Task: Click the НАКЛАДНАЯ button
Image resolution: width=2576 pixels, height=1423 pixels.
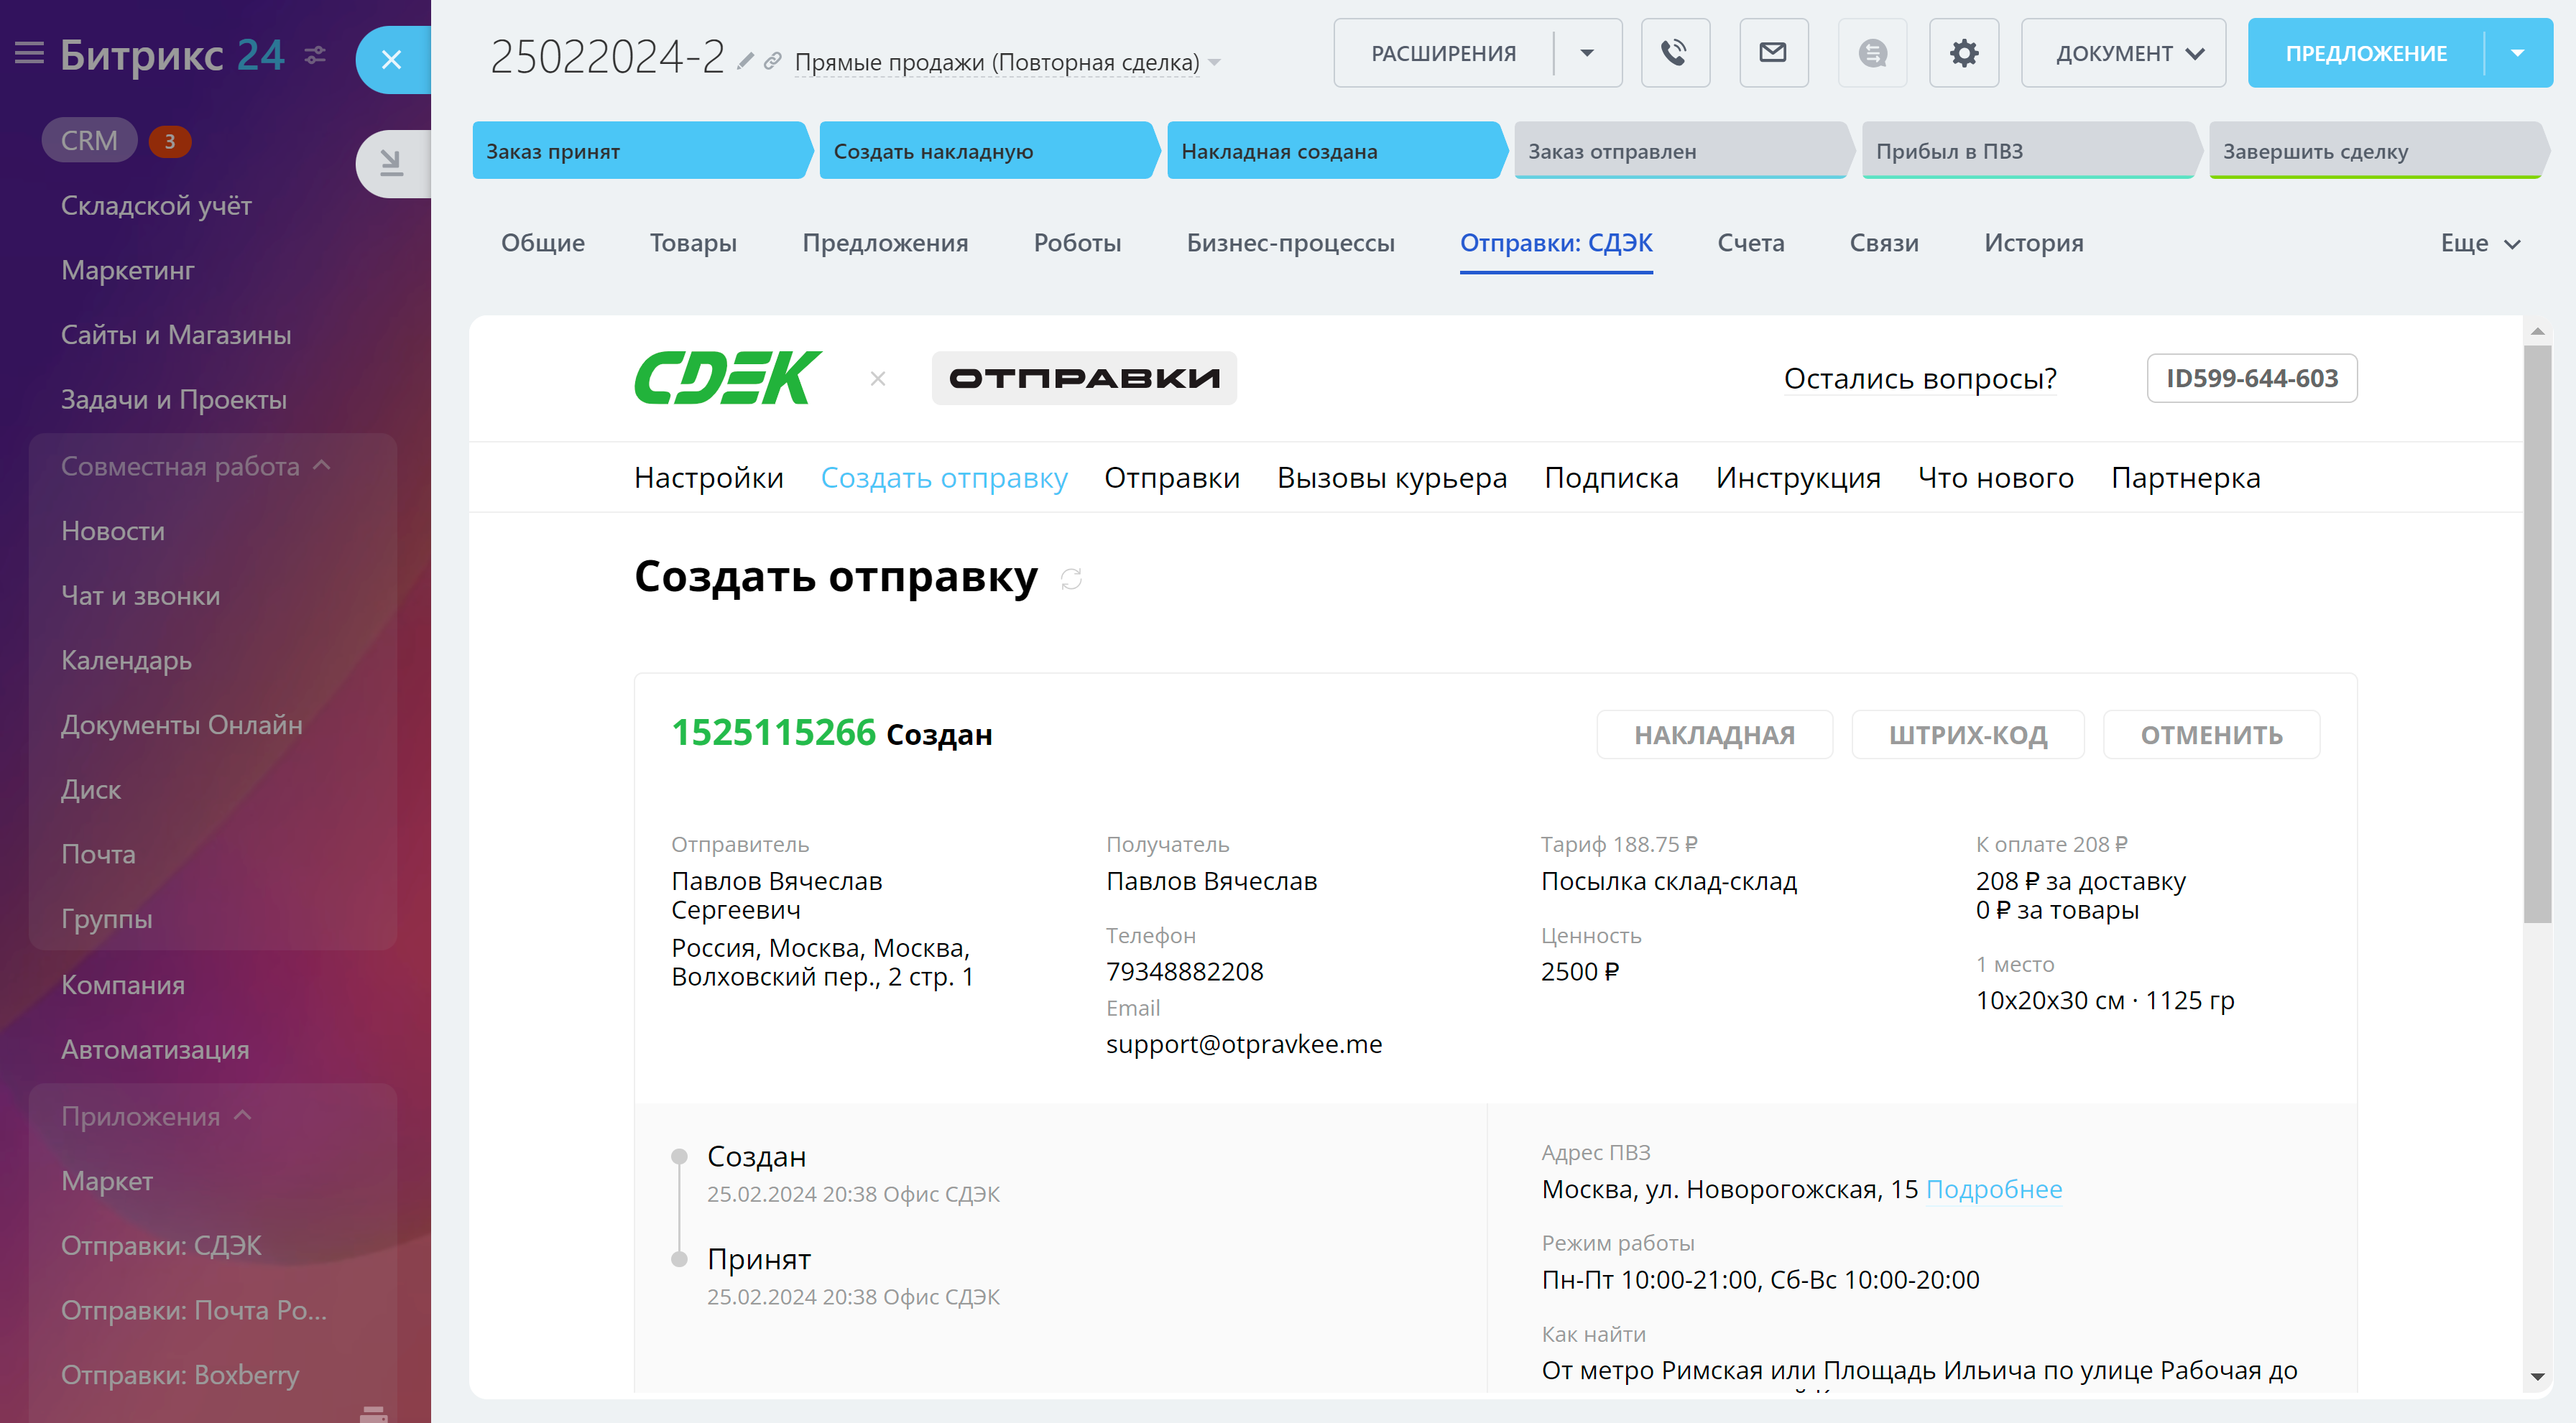Action: point(1714,735)
